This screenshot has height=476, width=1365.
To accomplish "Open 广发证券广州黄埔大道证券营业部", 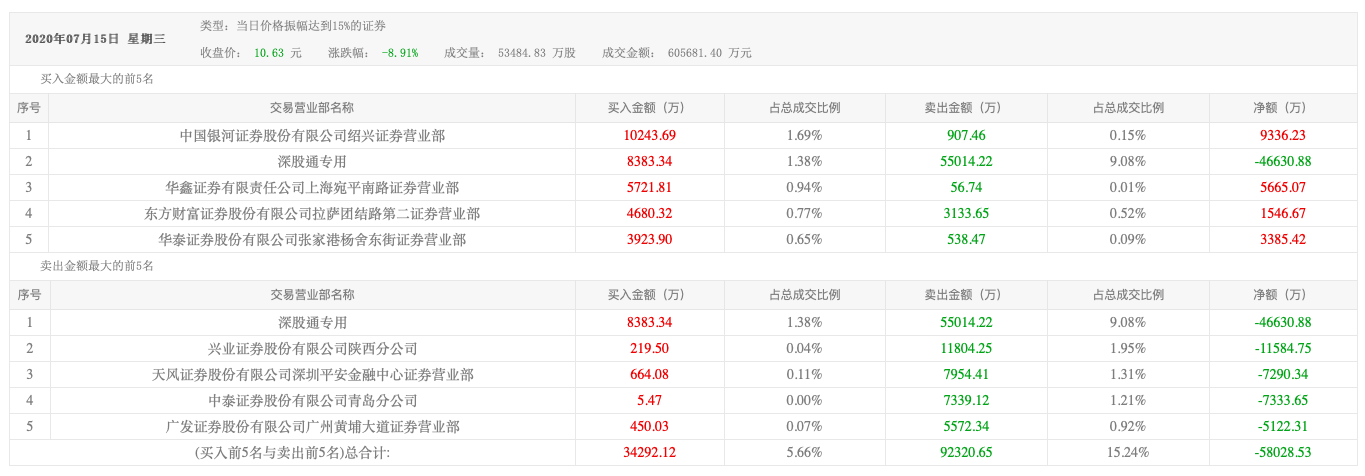I will click(312, 427).
